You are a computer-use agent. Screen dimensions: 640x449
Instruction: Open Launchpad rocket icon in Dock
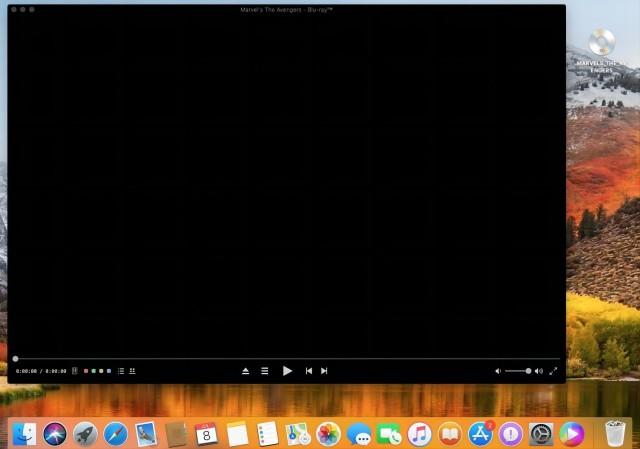pos(85,434)
